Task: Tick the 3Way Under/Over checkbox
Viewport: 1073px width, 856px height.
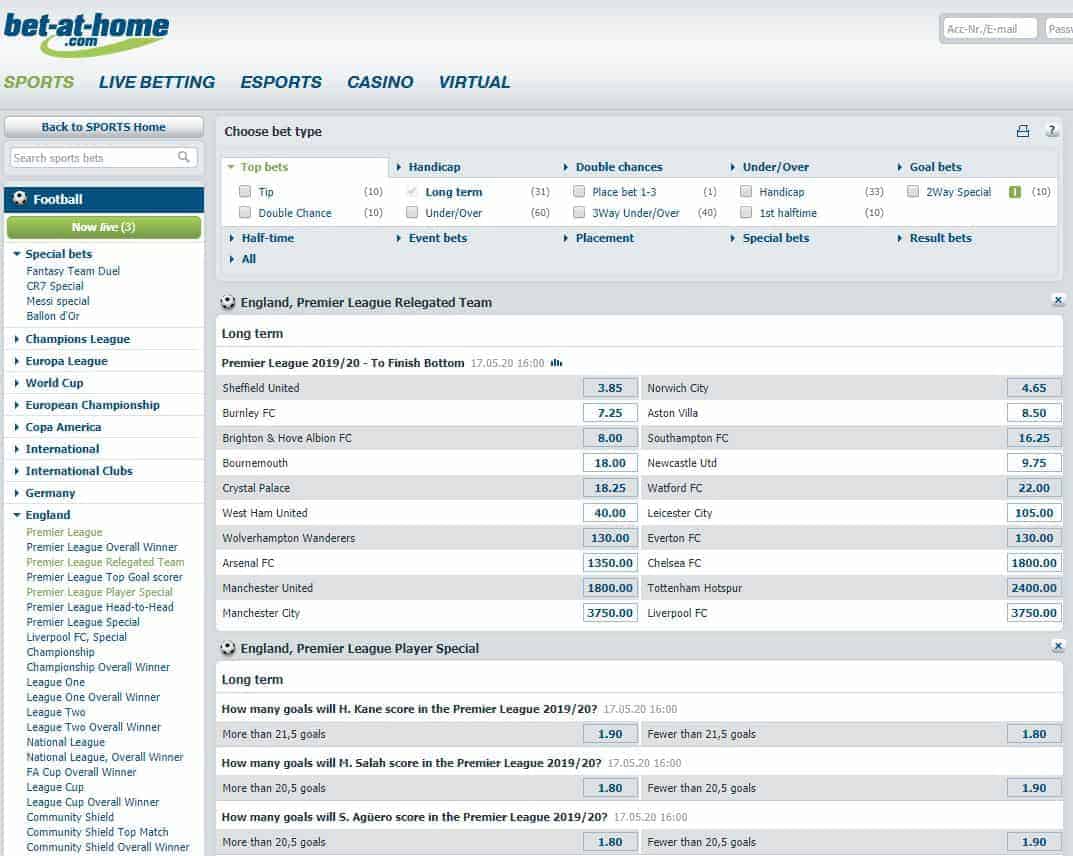Action: (579, 212)
